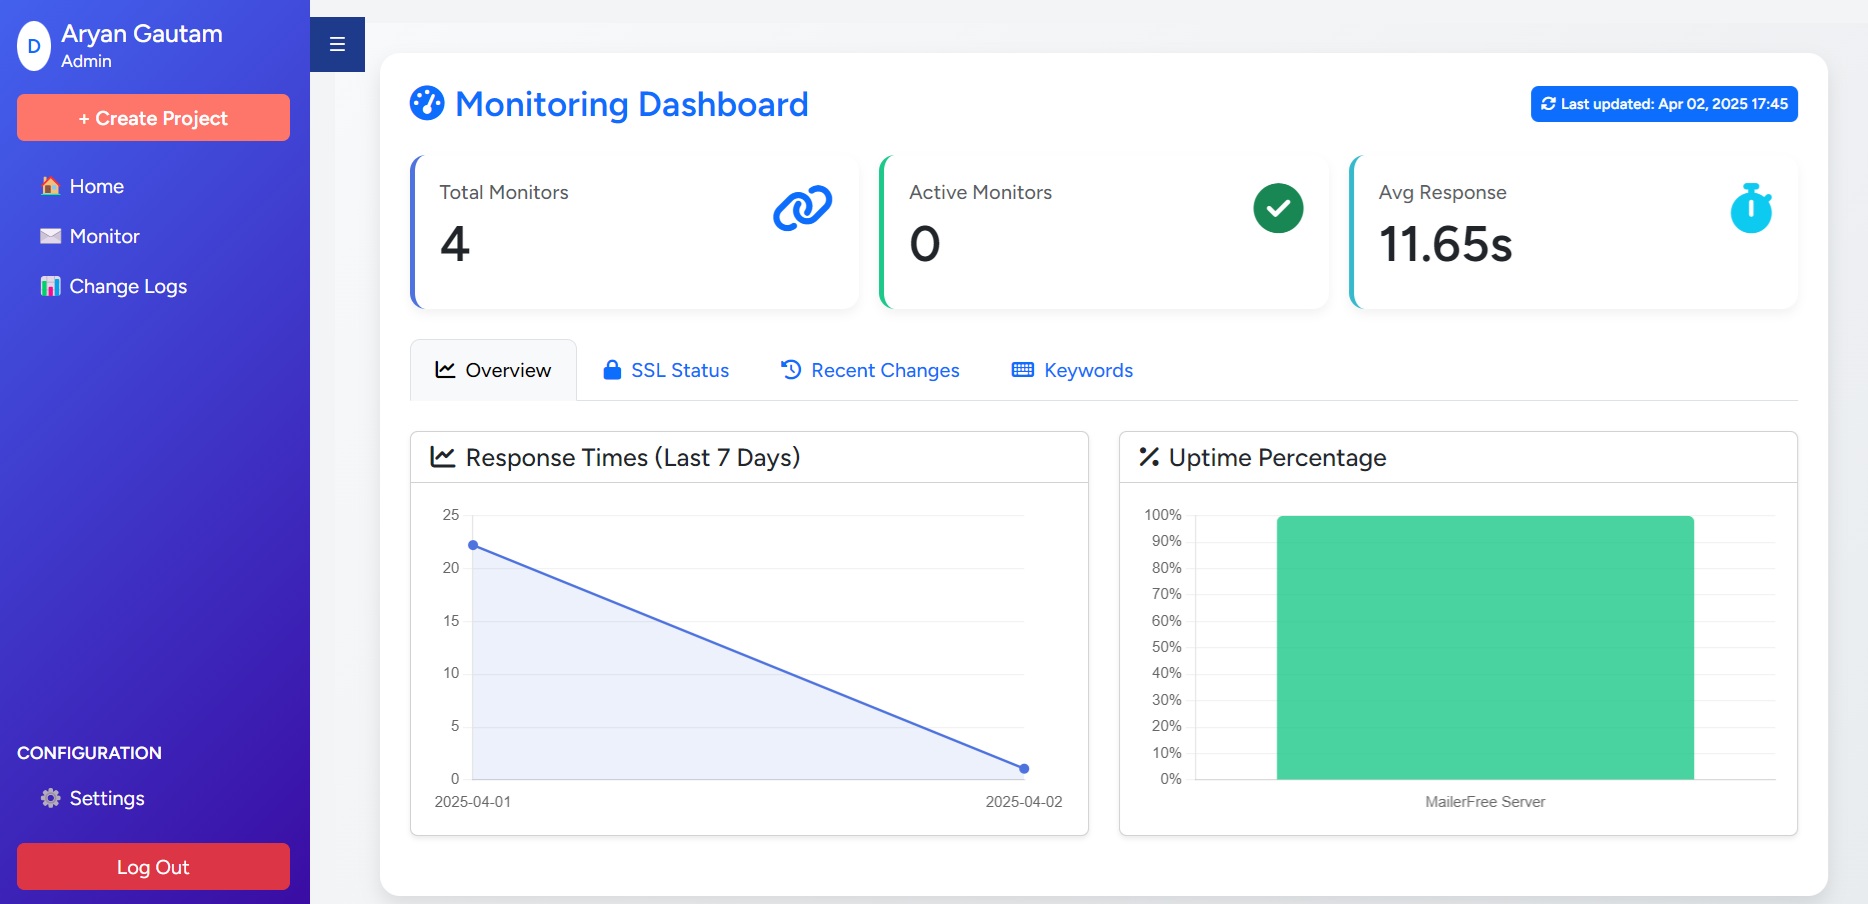This screenshot has height=904, width=1868.
Task: Click the history clock icon on Recent Changes tab
Action: pos(791,370)
